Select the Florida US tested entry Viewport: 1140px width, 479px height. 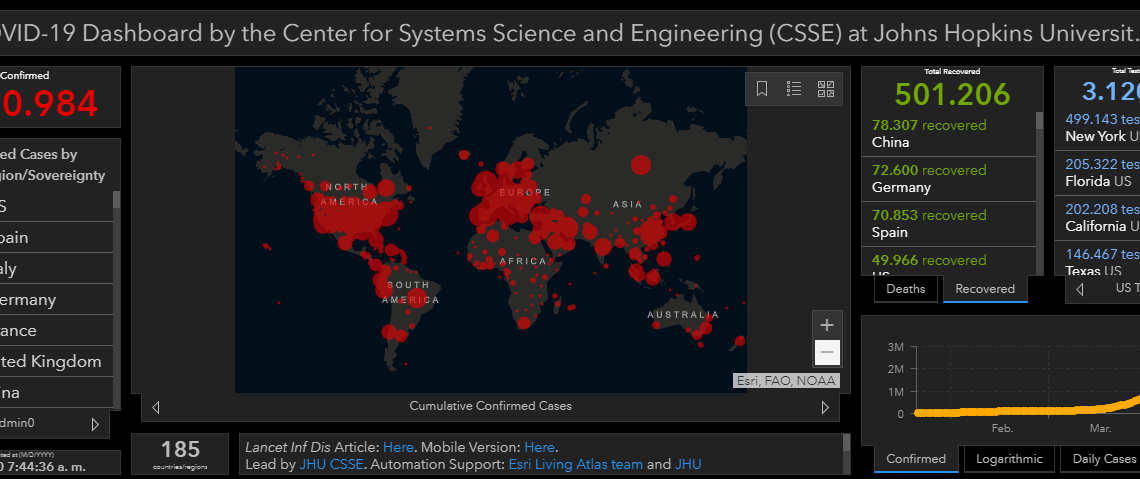coord(1097,173)
